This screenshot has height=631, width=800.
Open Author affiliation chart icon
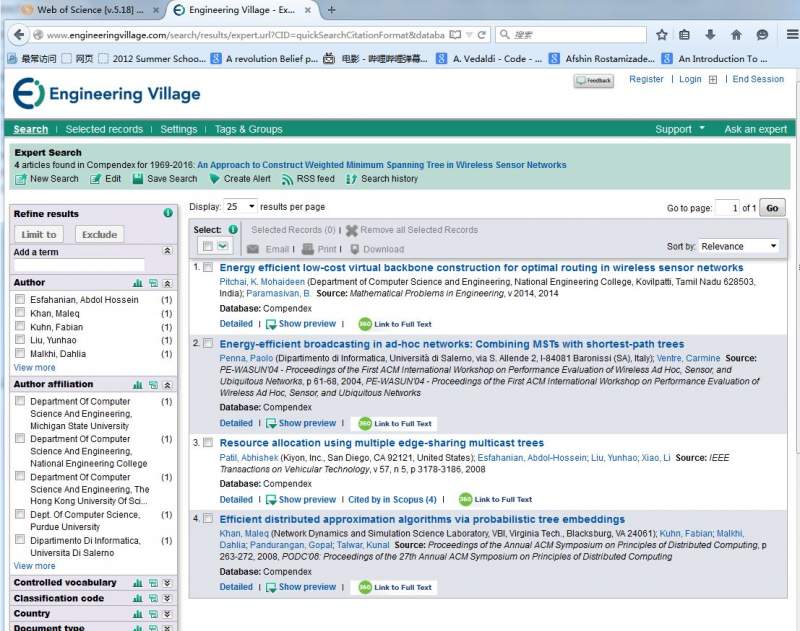138,385
